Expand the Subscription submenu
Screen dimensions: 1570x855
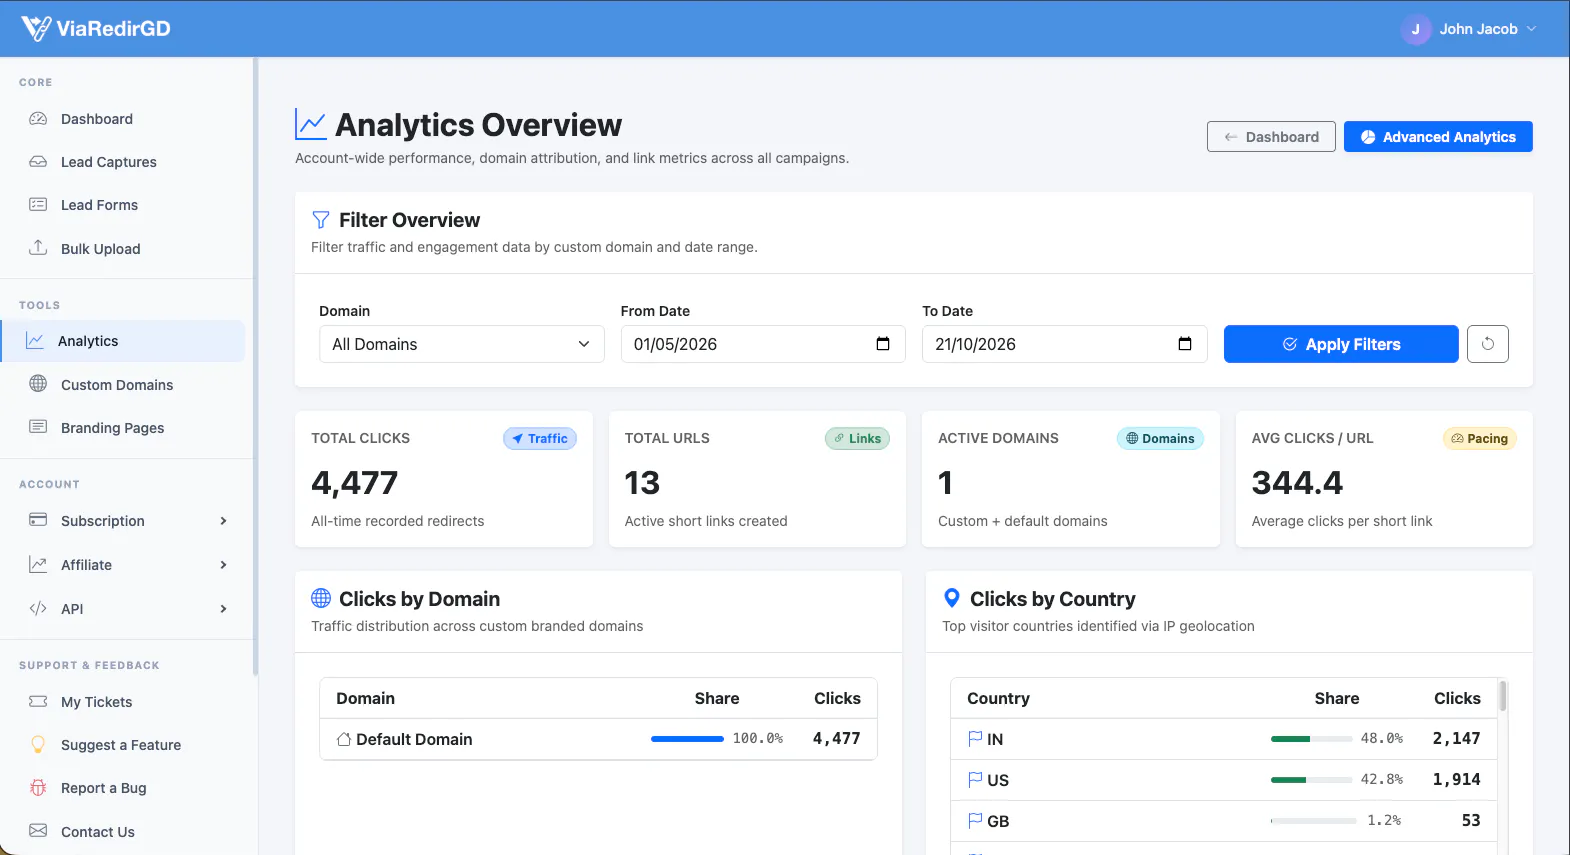click(223, 521)
